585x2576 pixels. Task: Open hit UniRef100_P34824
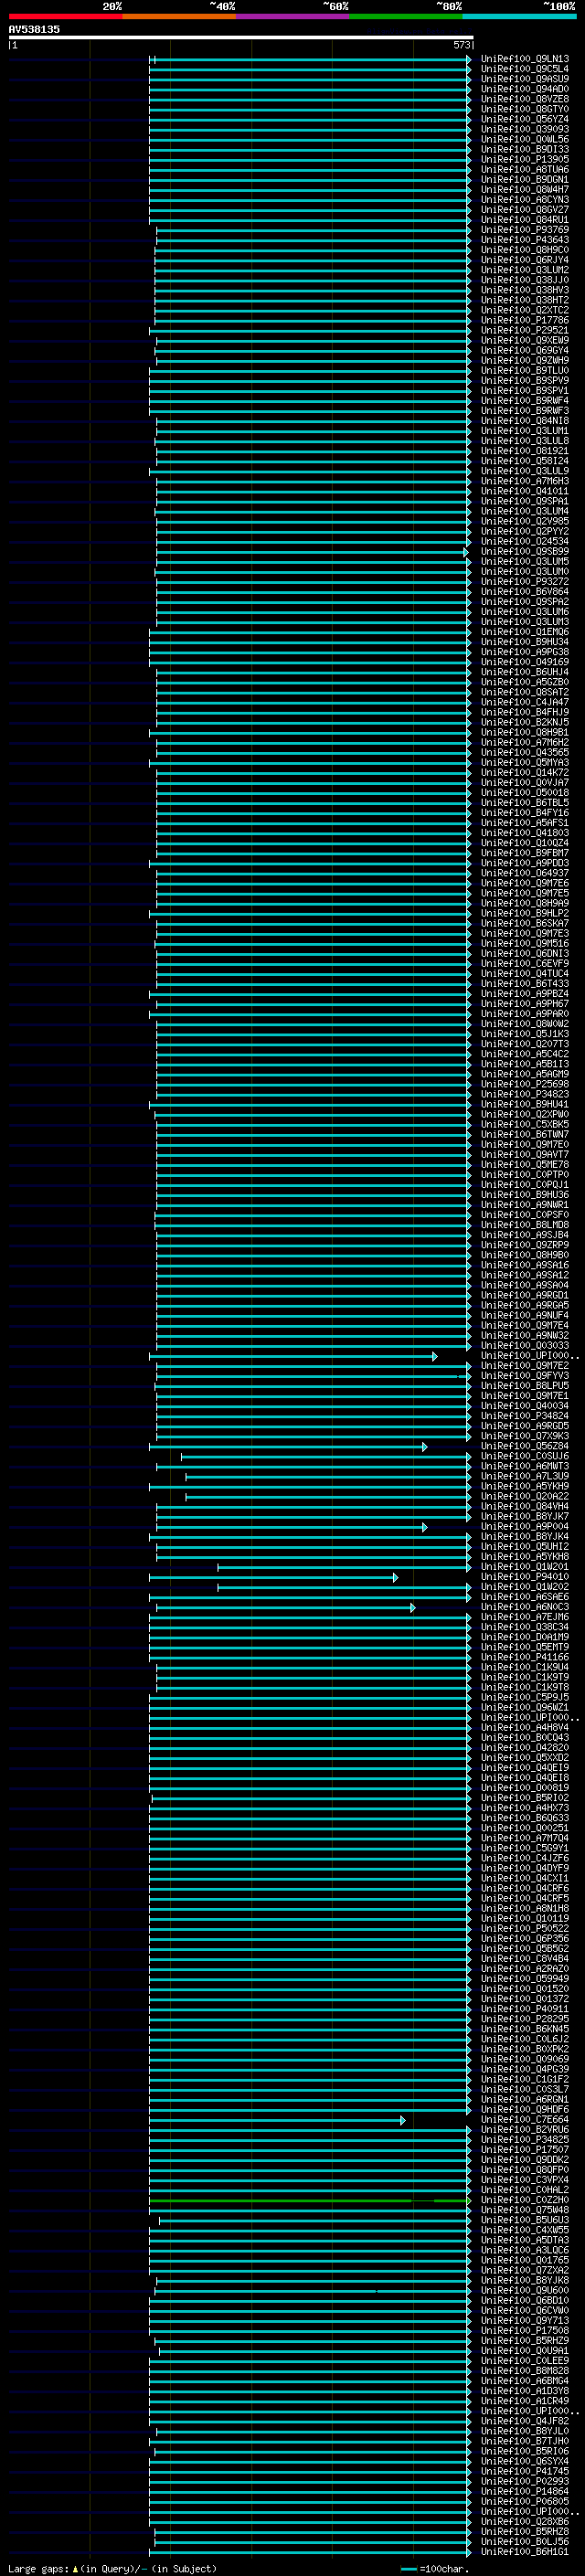click(x=524, y=1415)
